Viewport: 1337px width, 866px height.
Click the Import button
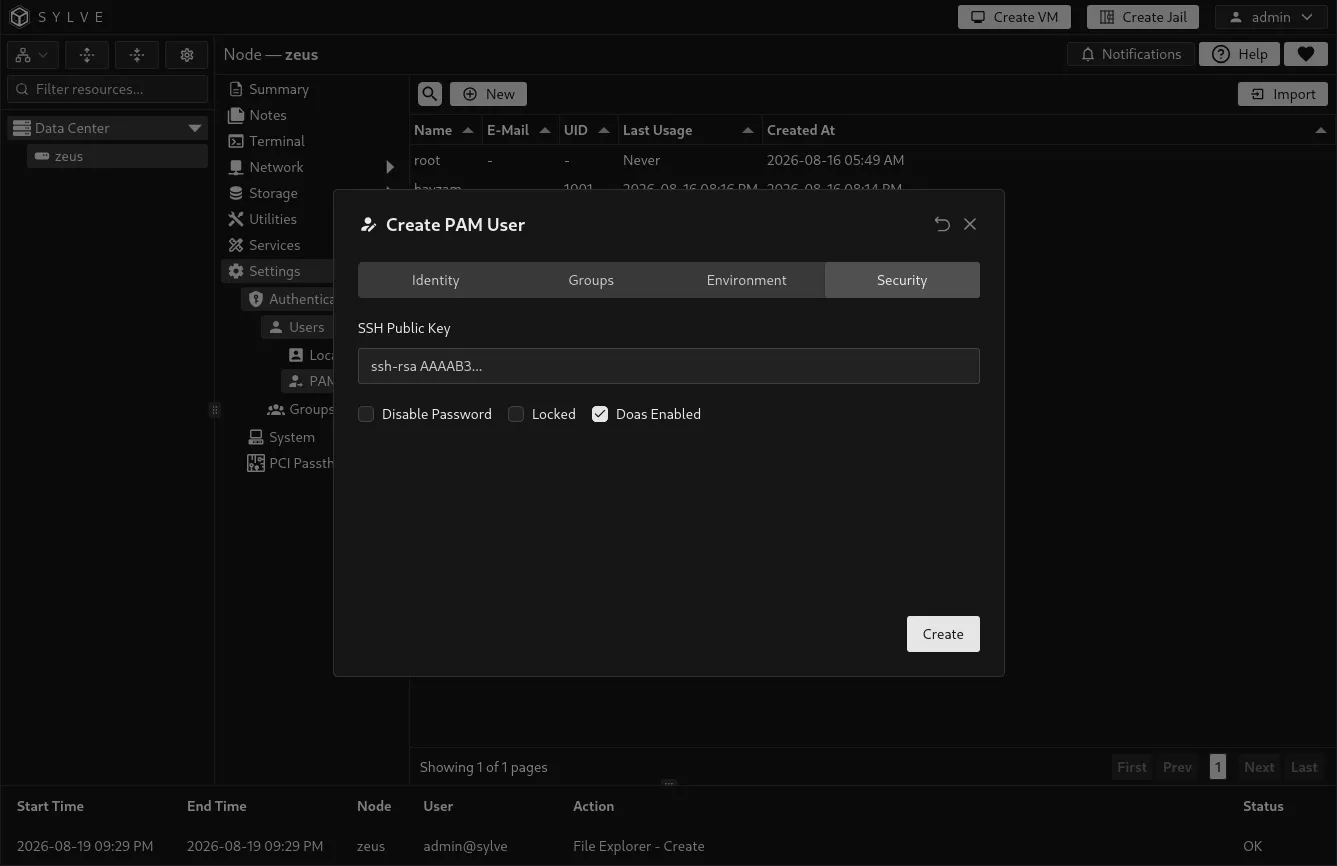(x=1283, y=94)
